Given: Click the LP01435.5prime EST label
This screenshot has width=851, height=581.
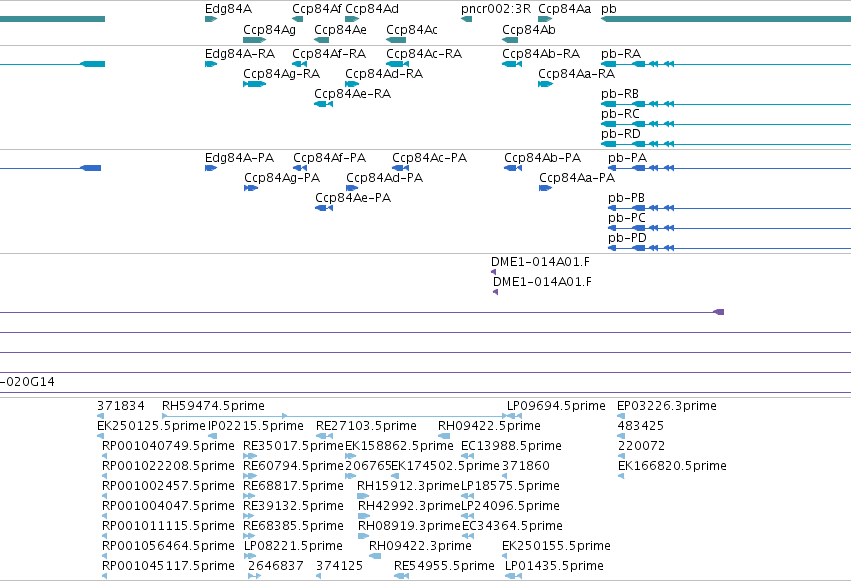Looking at the screenshot, I should click(x=554, y=566).
